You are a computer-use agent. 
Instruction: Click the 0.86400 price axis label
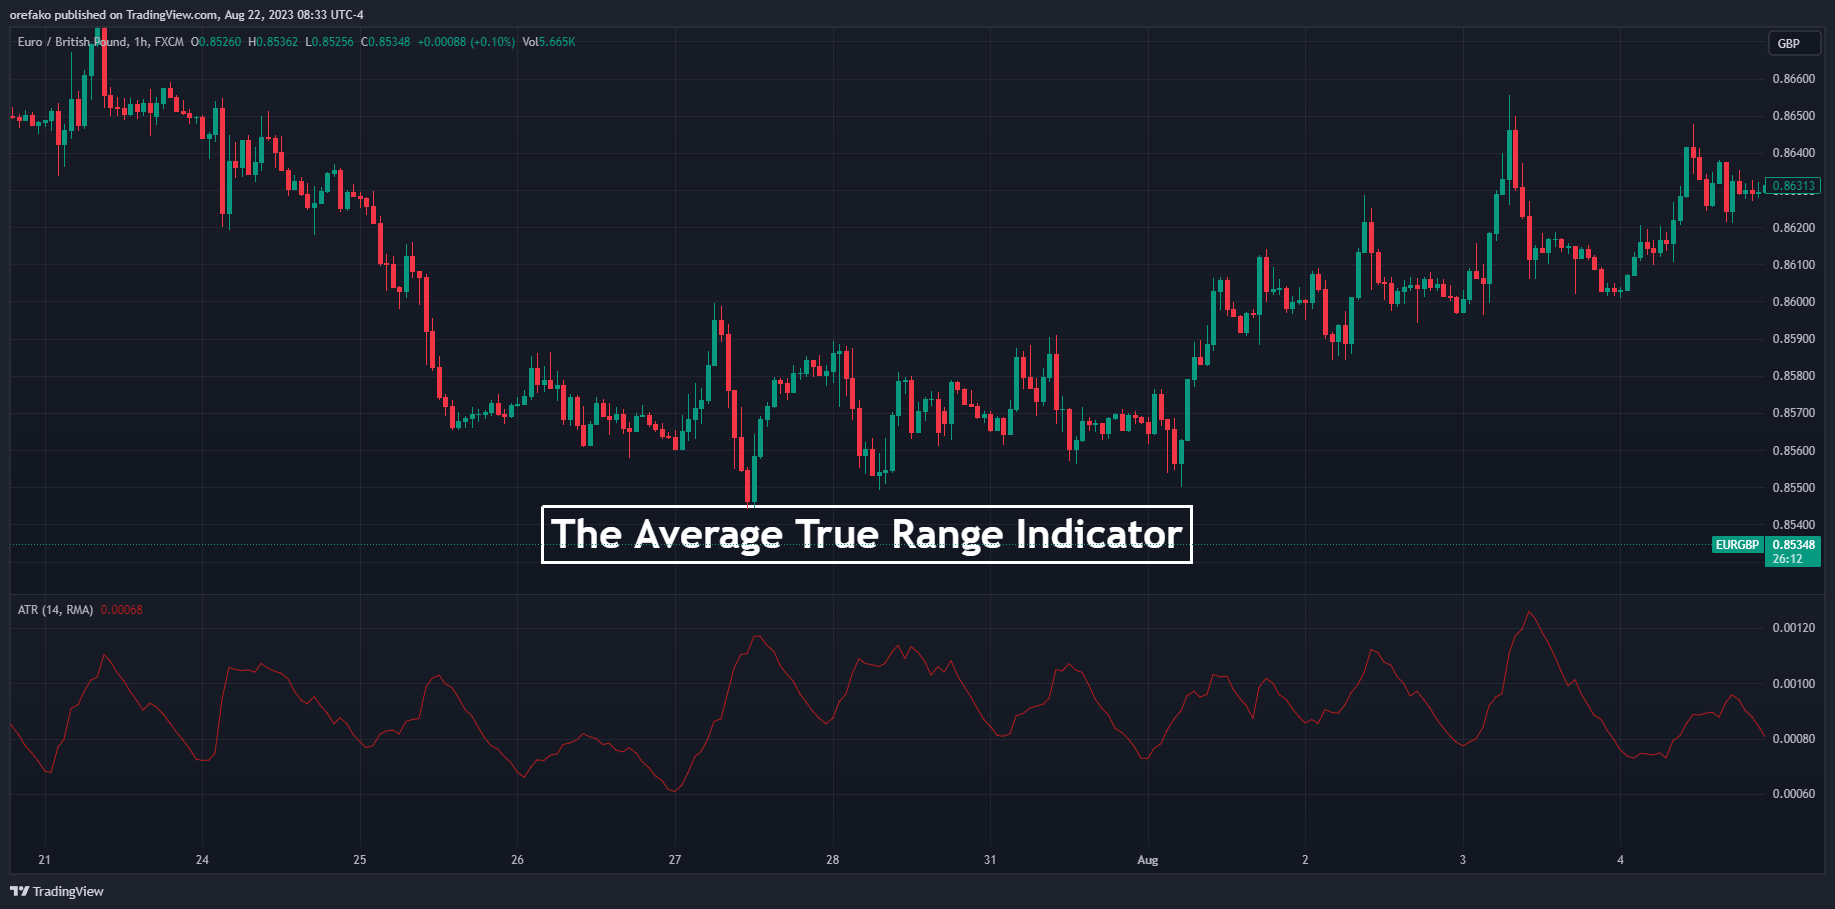[x=1793, y=153]
